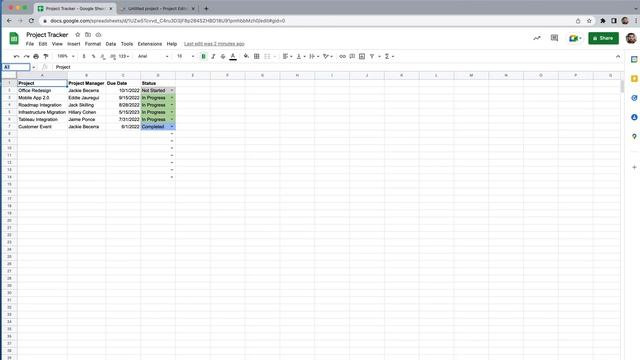Open vertical align options
Image resolution: width=640 pixels, height=360 pixels.
300,56
